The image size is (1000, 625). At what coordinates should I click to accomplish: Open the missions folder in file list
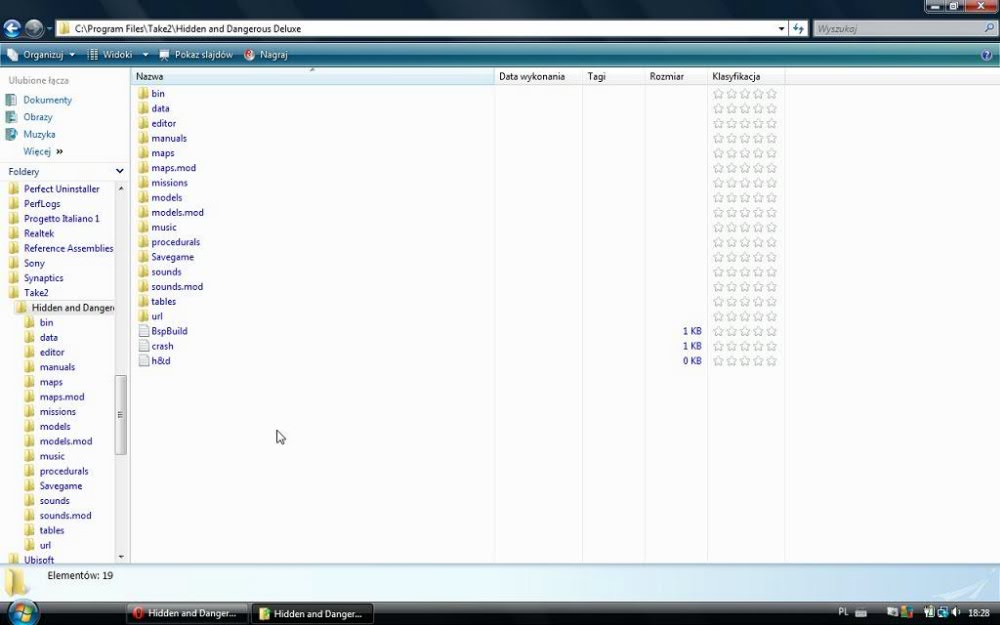click(169, 183)
